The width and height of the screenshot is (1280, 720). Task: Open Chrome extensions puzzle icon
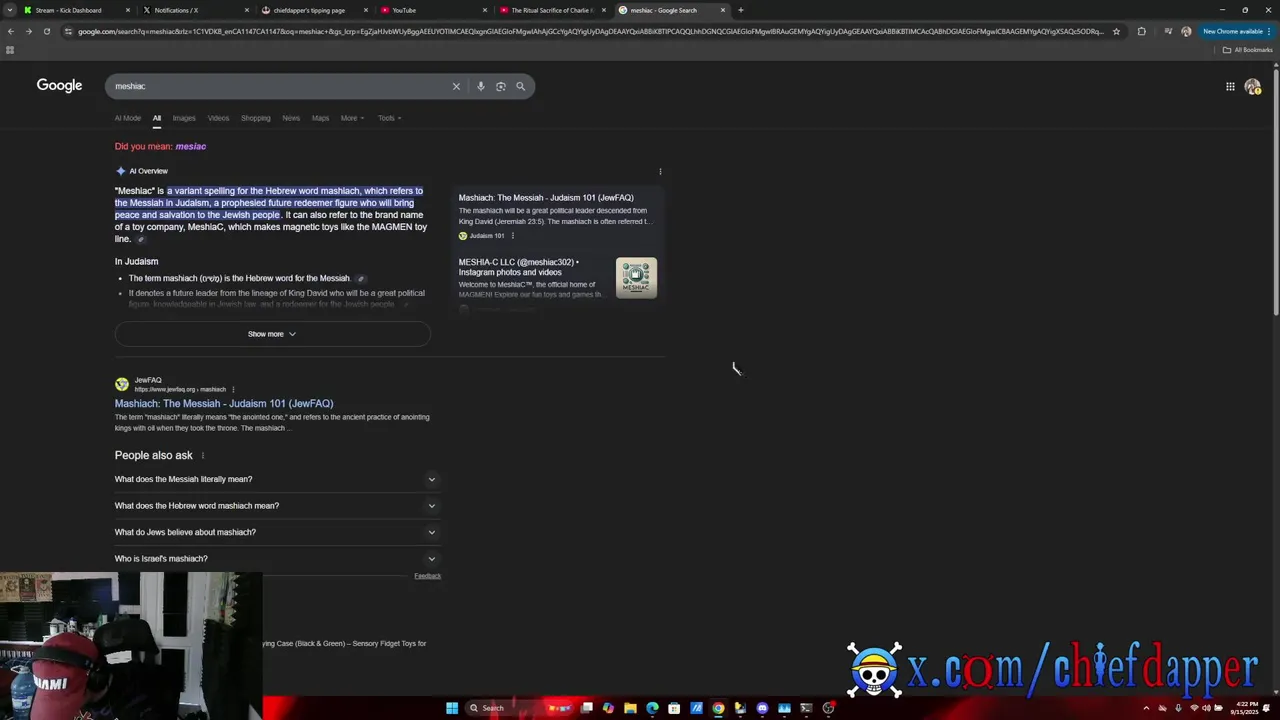pos(1142,31)
